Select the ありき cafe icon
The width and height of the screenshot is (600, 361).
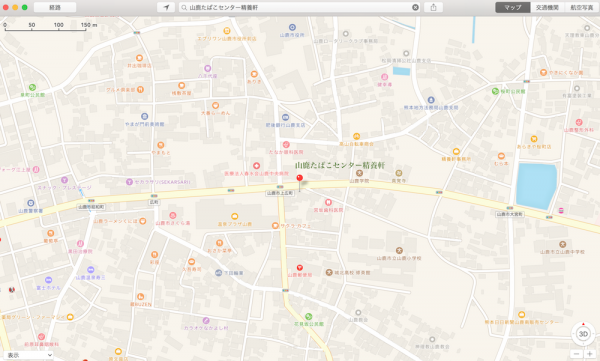(x=254, y=74)
